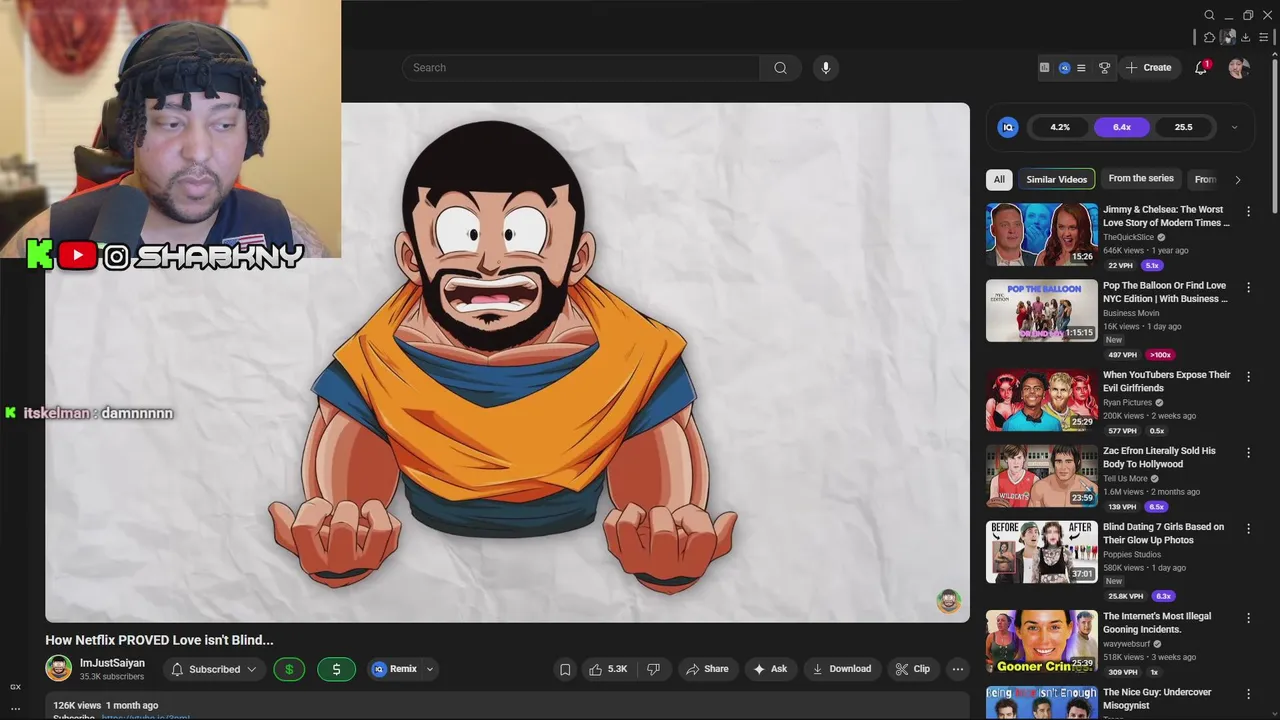Clip the video

(x=912, y=669)
